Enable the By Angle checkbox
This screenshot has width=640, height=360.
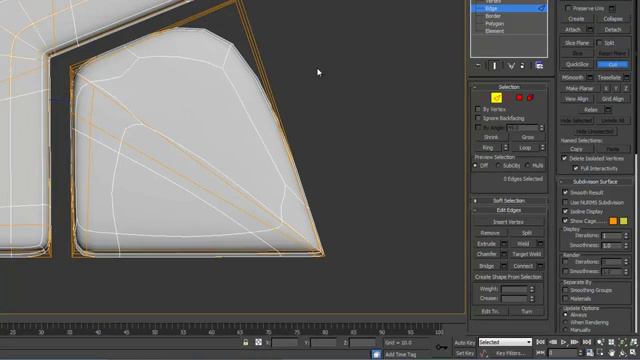click(x=478, y=128)
